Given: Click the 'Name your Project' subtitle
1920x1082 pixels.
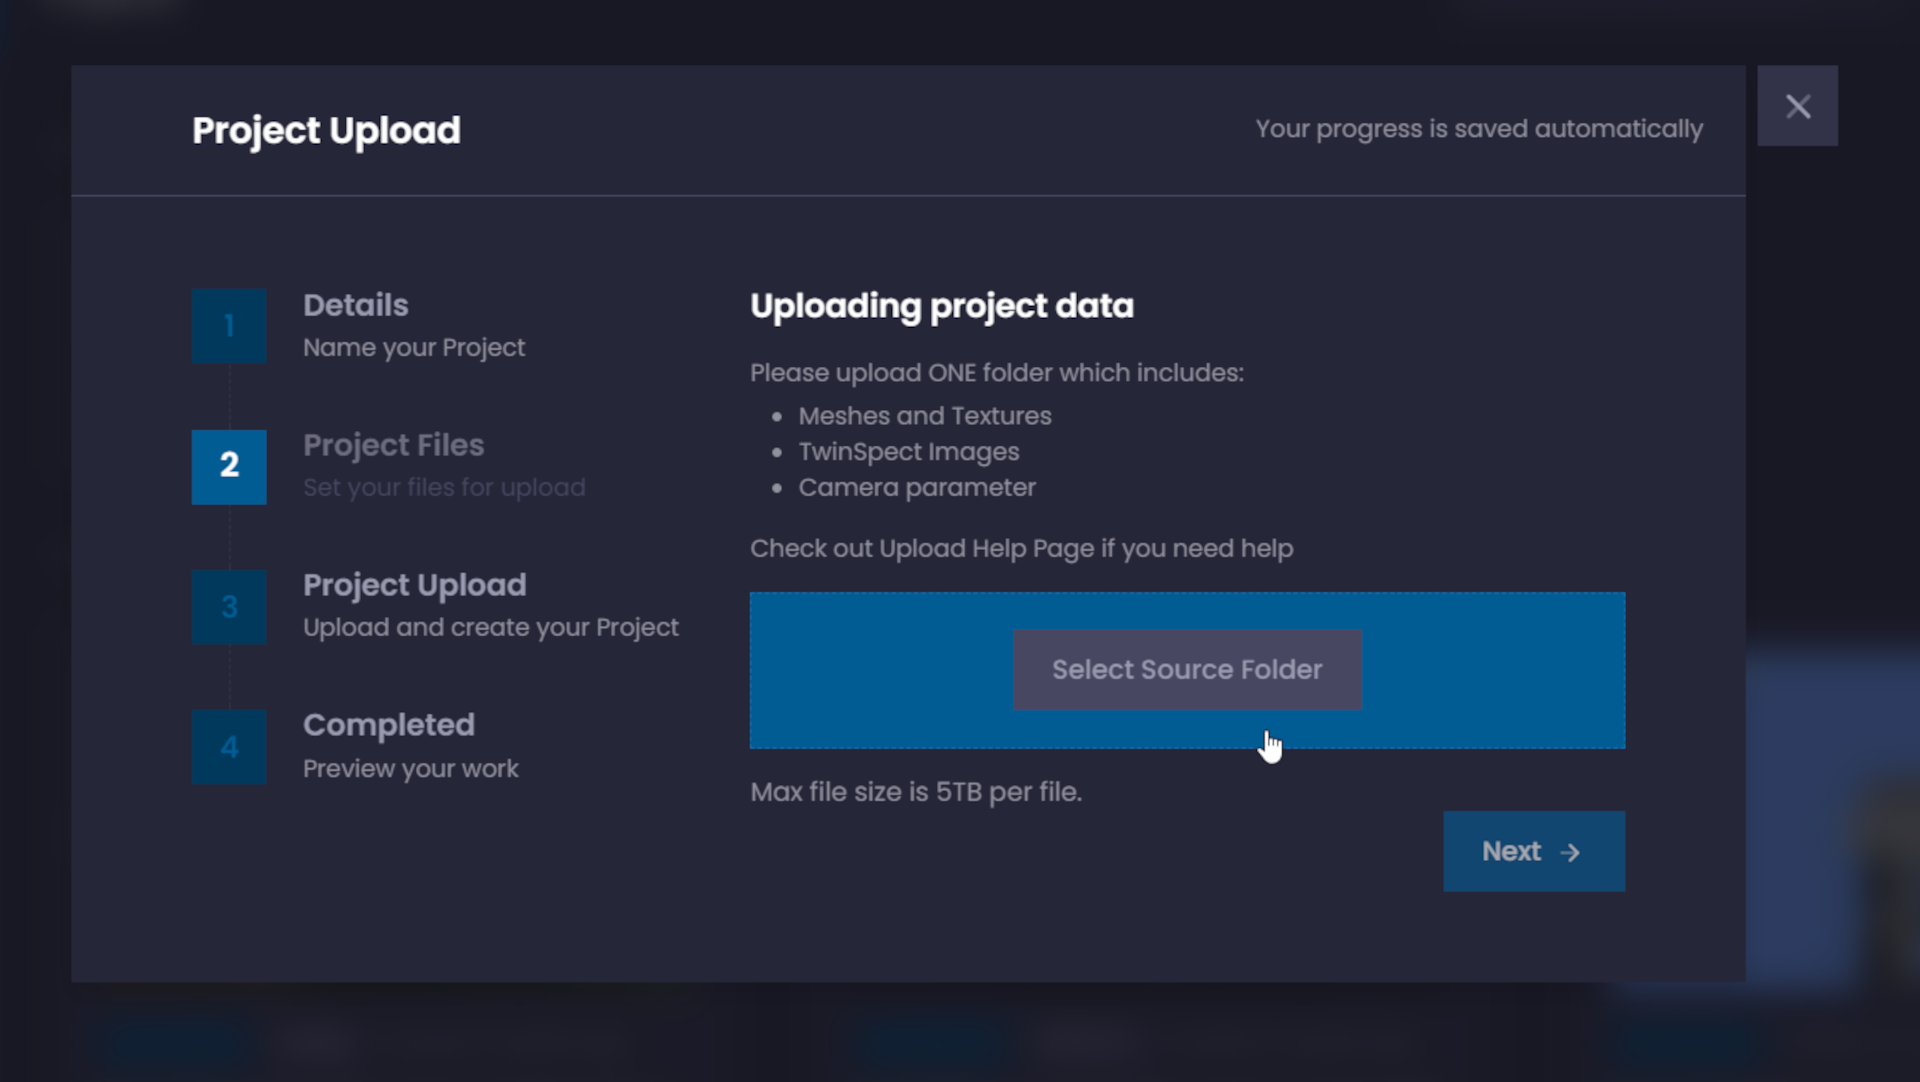Looking at the screenshot, I should [413, 348].
